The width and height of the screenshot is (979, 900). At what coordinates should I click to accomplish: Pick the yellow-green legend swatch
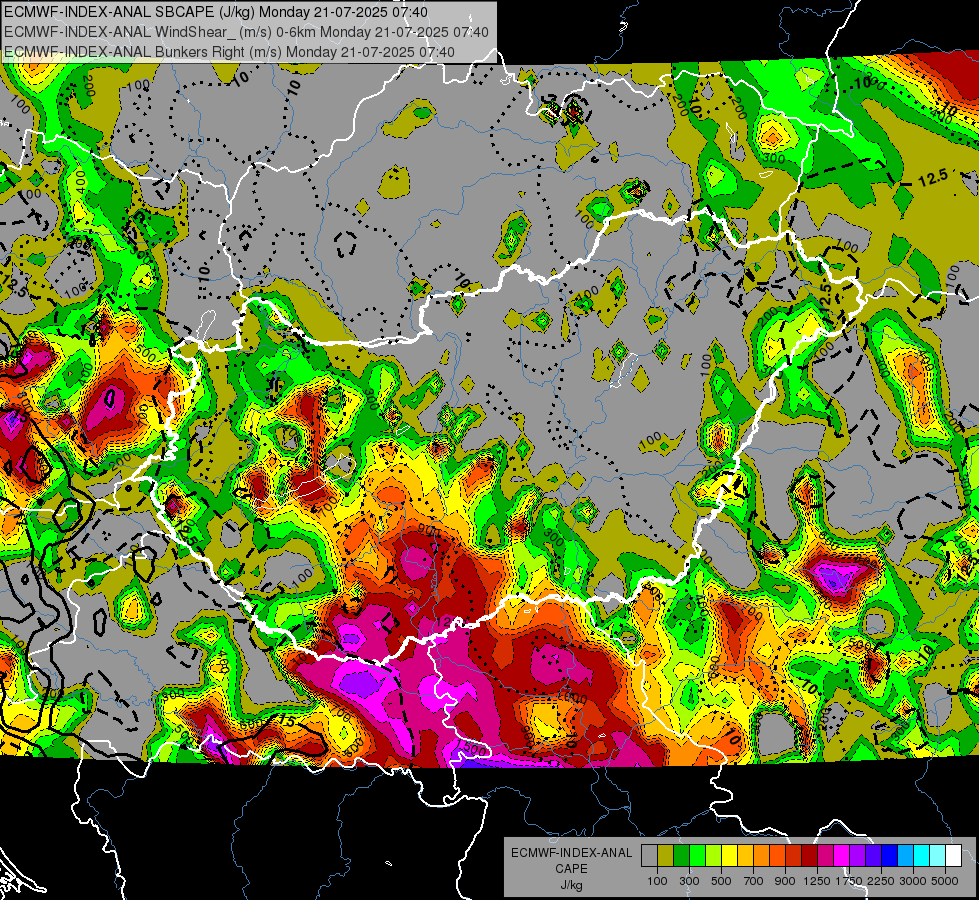coord(713,856)
